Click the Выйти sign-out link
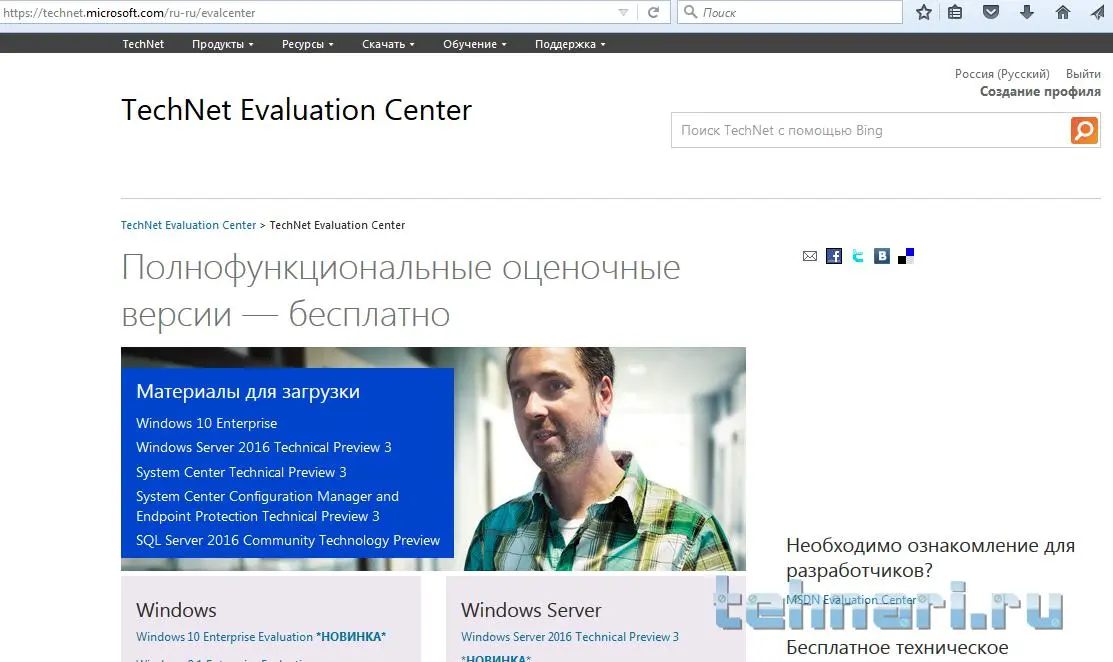The height and width of the screenshot is (662, 1113). tap(1083, 74)
